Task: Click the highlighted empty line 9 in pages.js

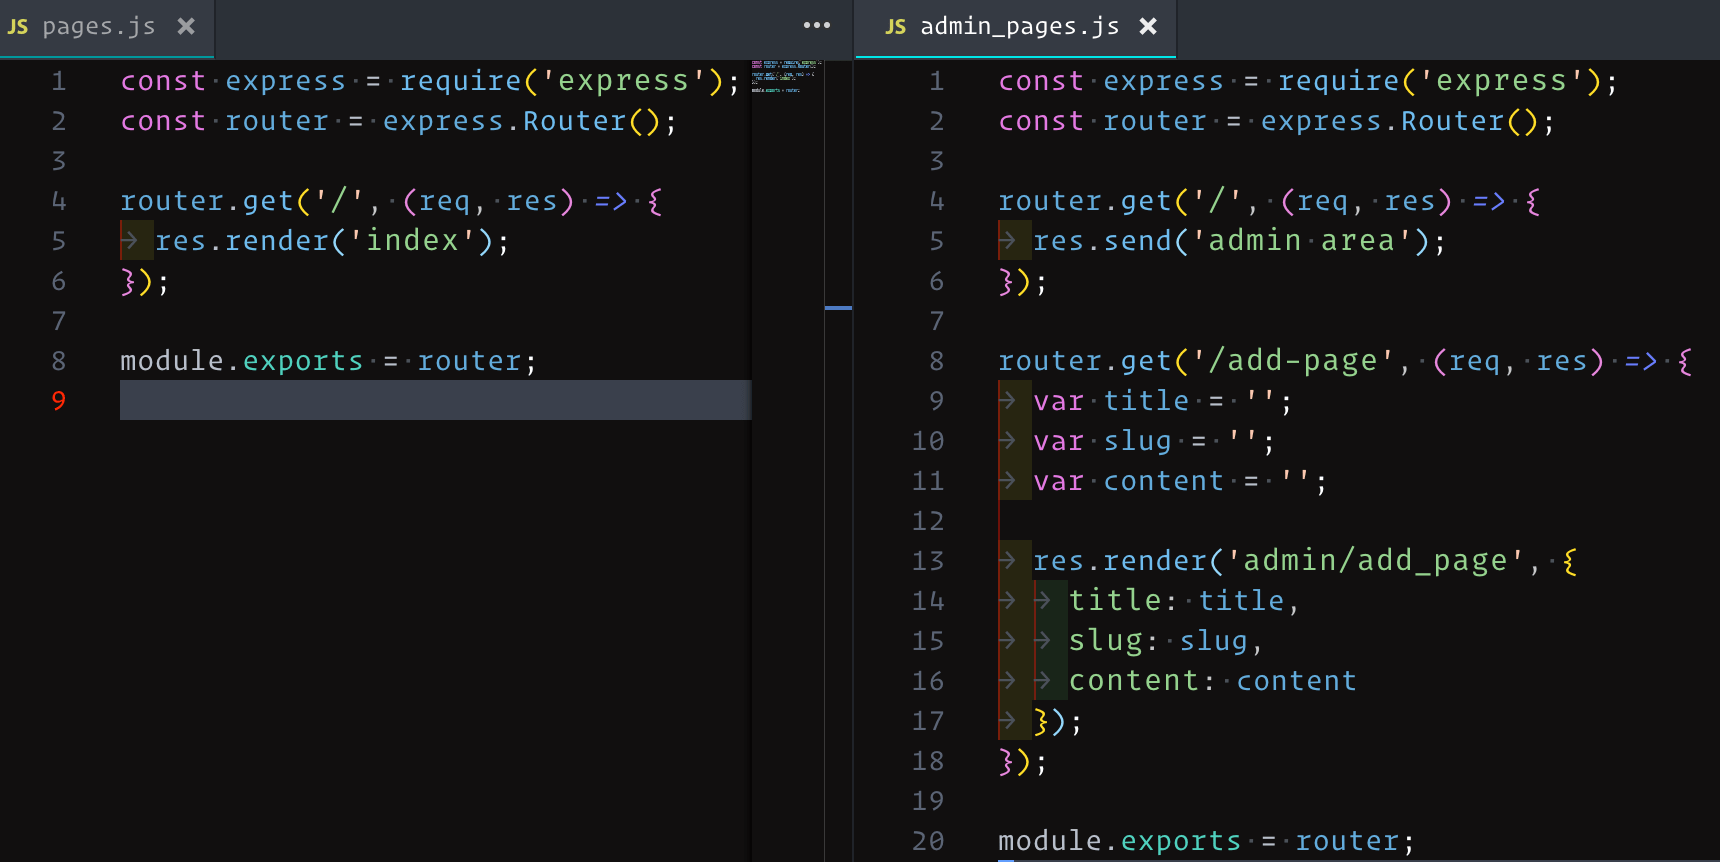Action: click(x=435, y=400)
